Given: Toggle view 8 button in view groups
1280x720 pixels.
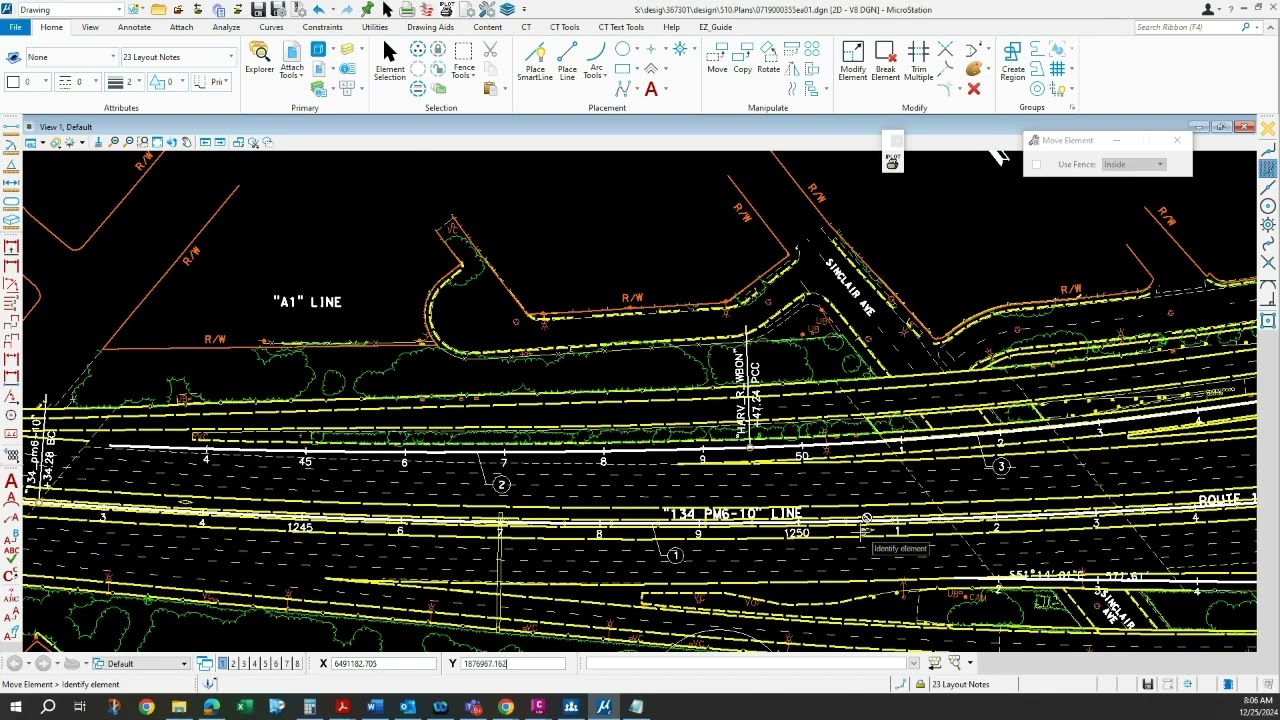Looking at the screenshot, I should [296, 664].
